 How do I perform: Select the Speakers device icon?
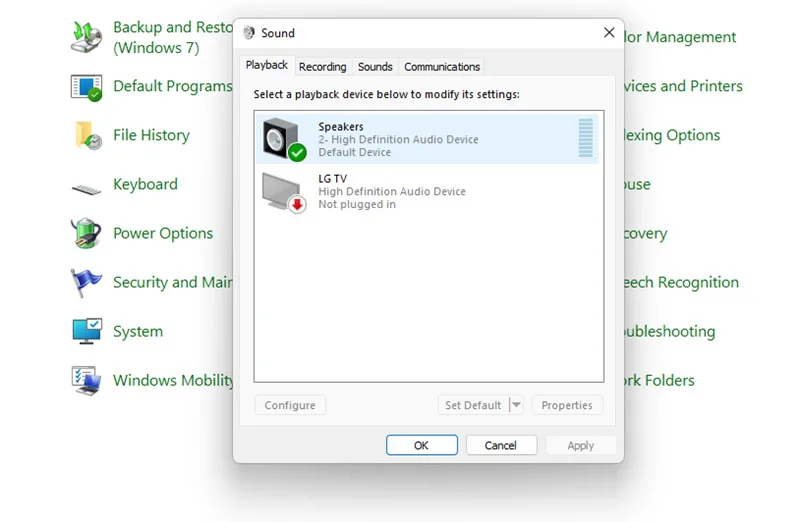(284, 139)
